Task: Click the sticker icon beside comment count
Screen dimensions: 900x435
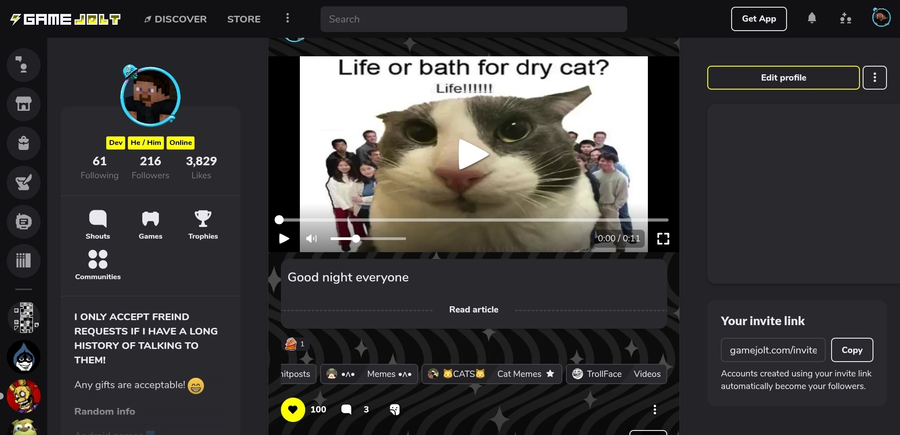Action: pyautogui.click(x=394, y=409)
